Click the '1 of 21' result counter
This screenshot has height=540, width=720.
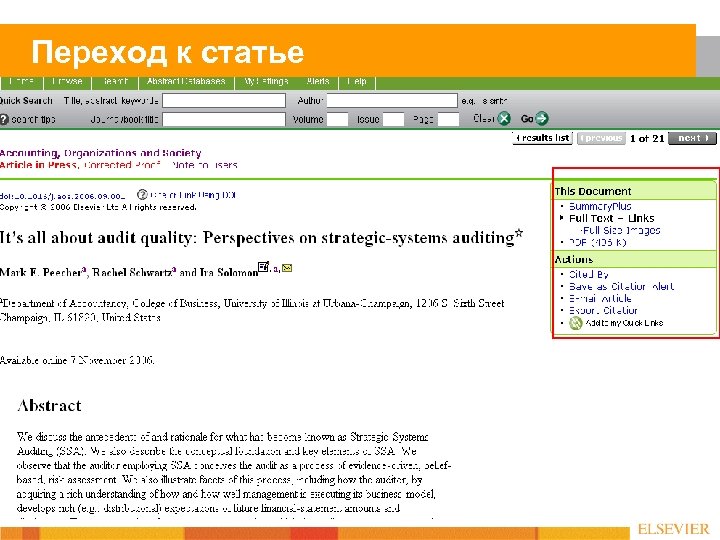pos(647,138)
